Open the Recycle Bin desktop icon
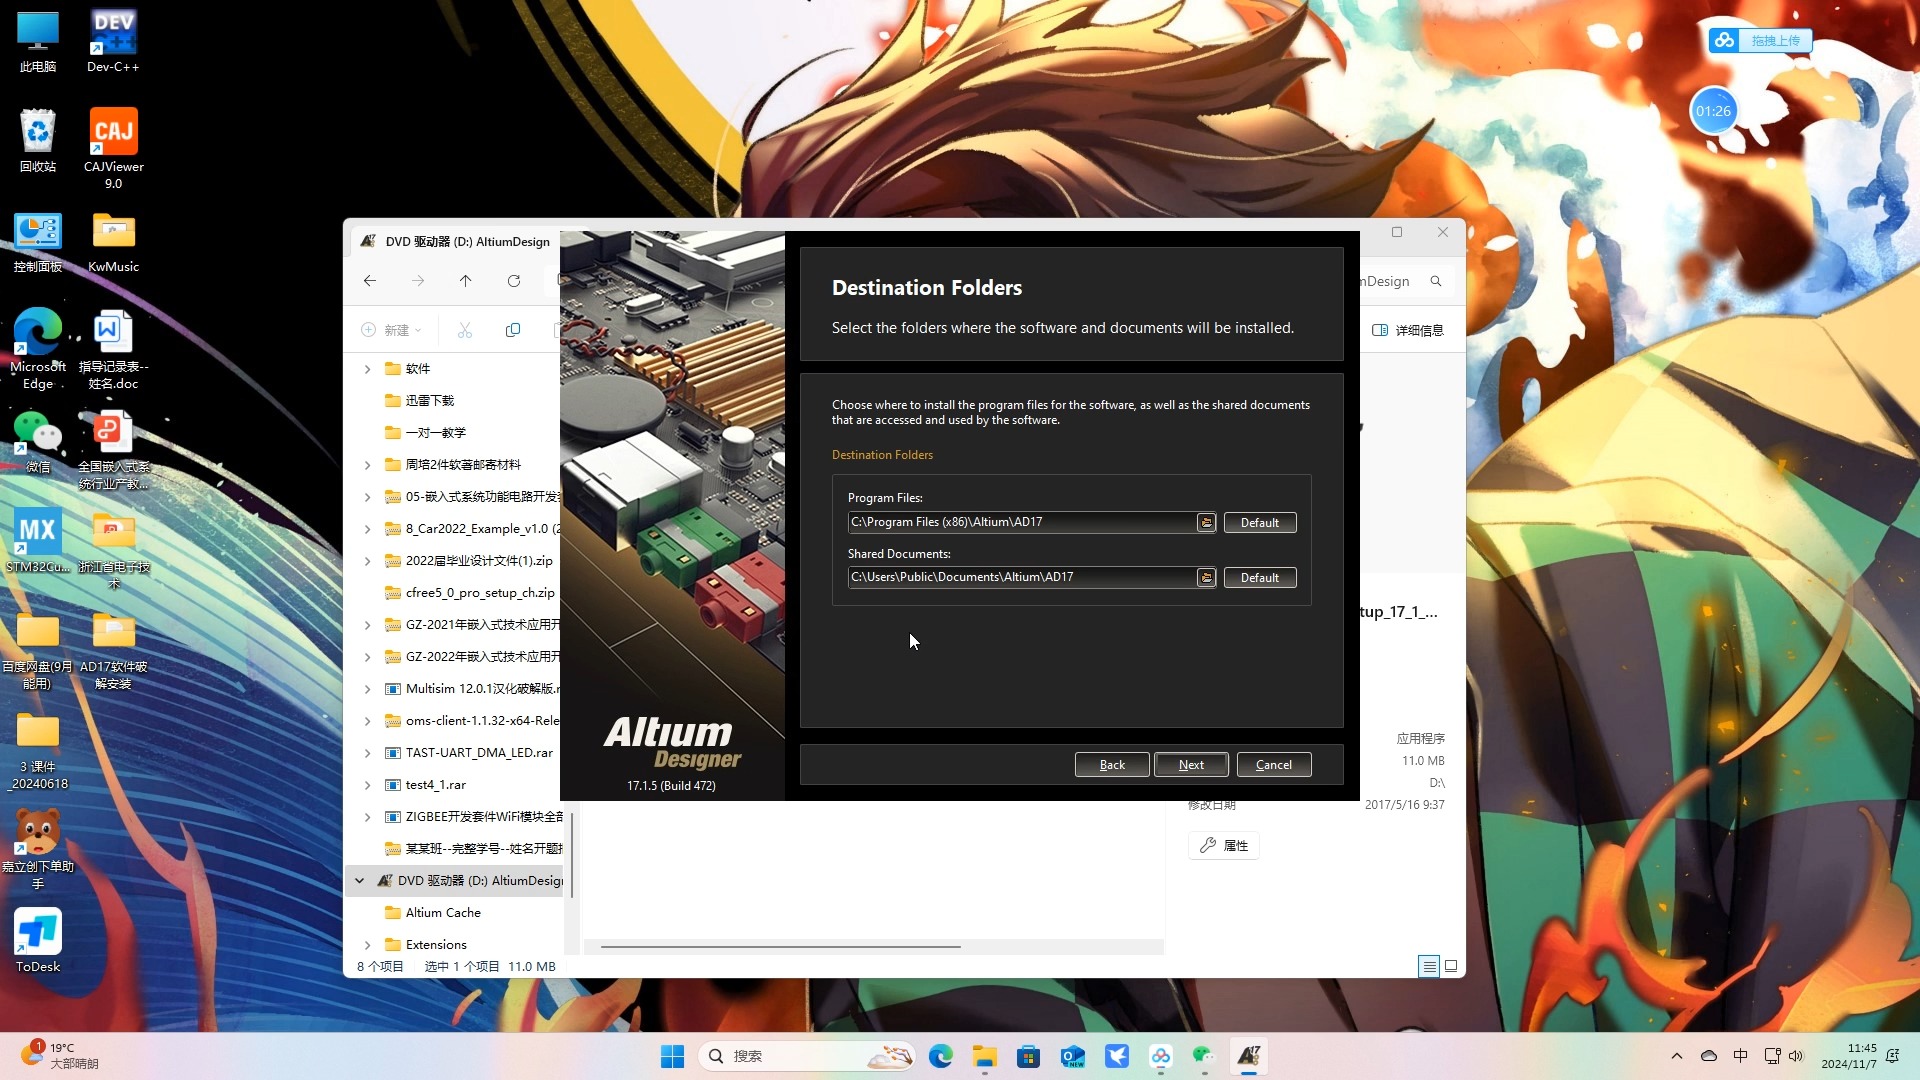1920x1080 pixels. pyautogui.click(x=38, y=141)
